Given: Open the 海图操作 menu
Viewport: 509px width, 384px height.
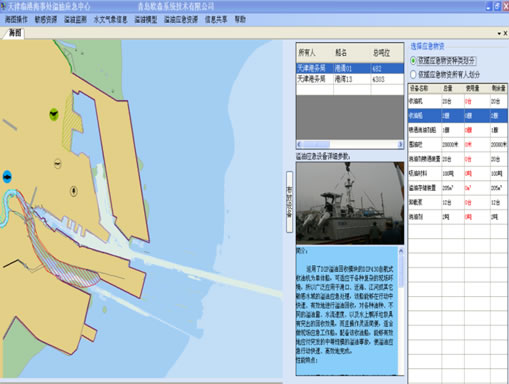Looking at the screenshot, I should point(16,20).
